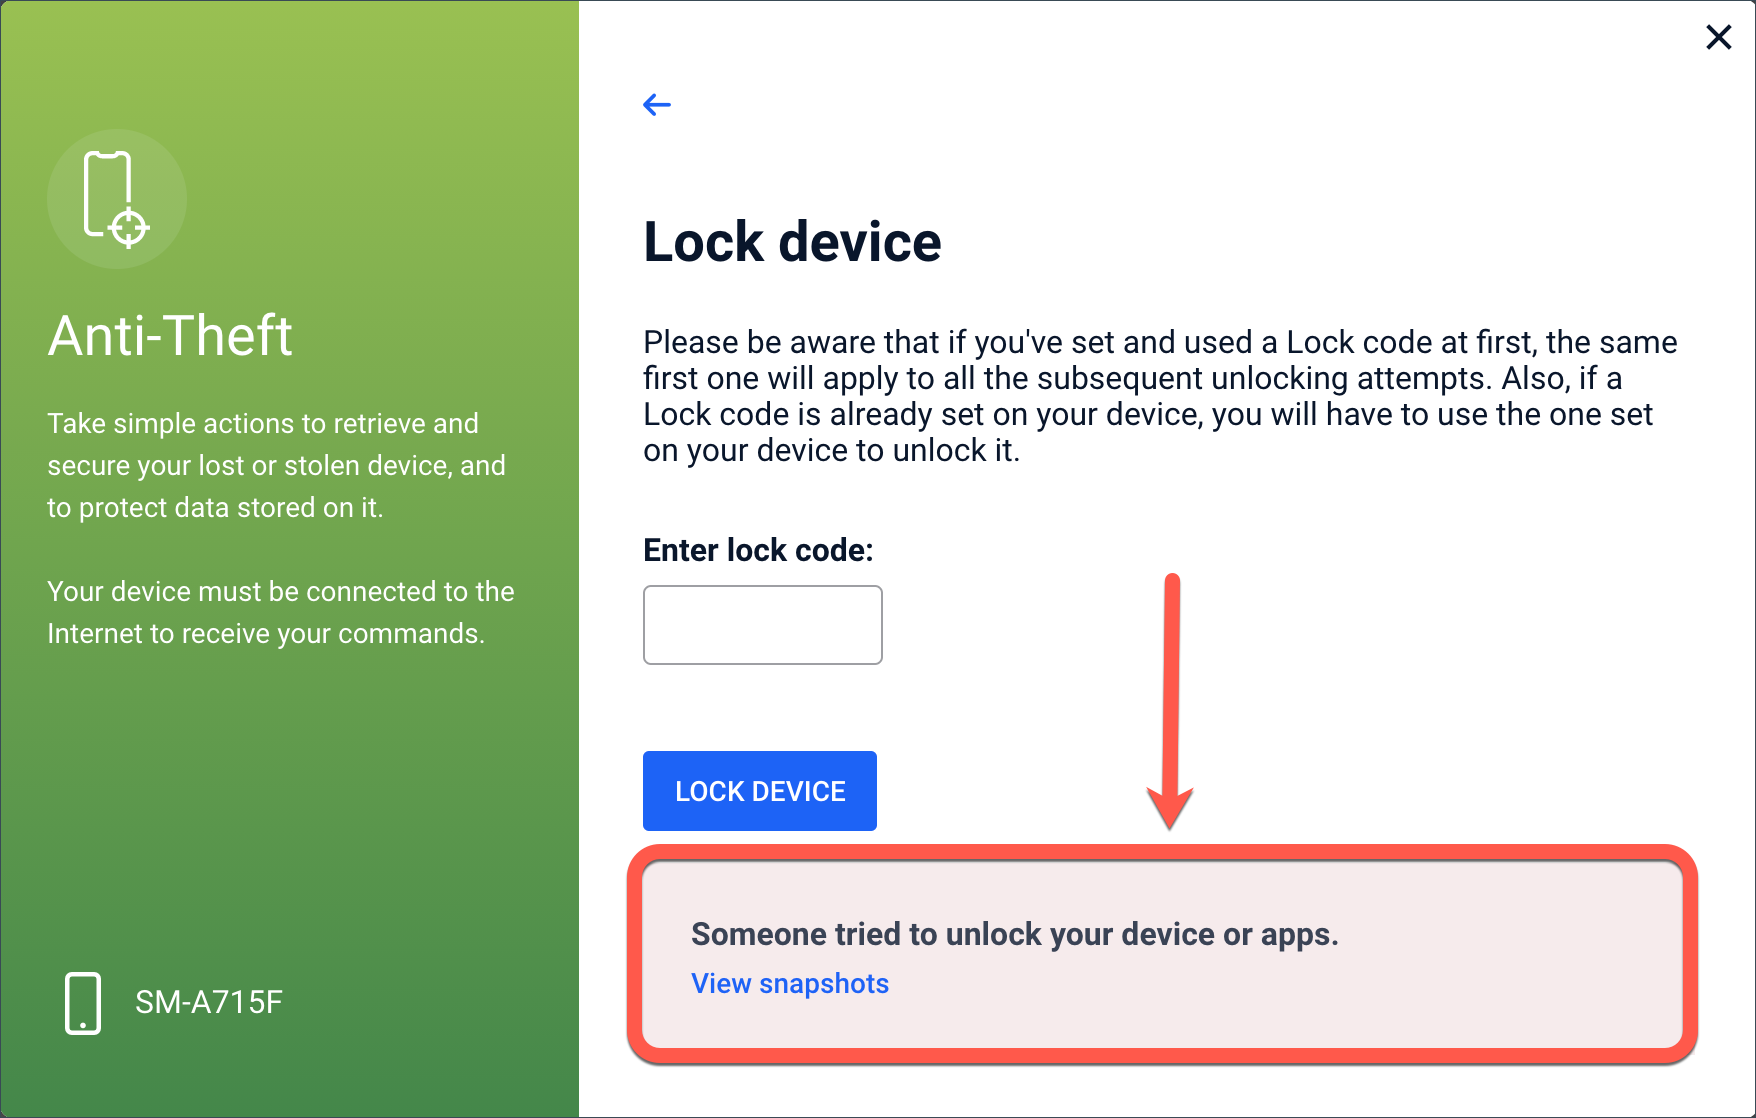Open the View snapshots link
1756x1118 pixels.
click(790, 983)
